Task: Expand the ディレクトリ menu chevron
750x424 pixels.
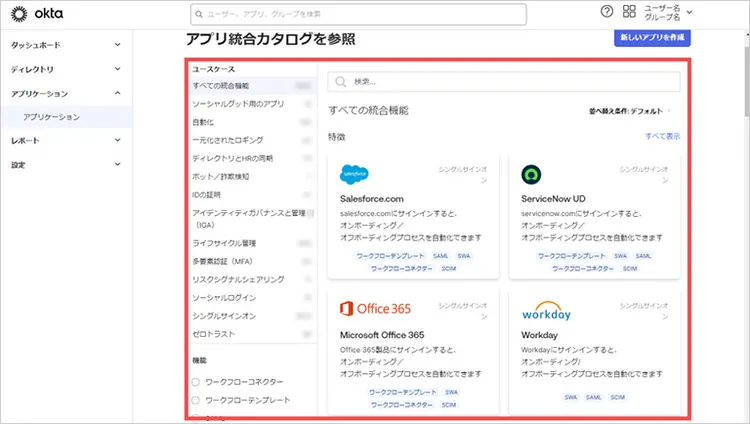Action: 118,69
